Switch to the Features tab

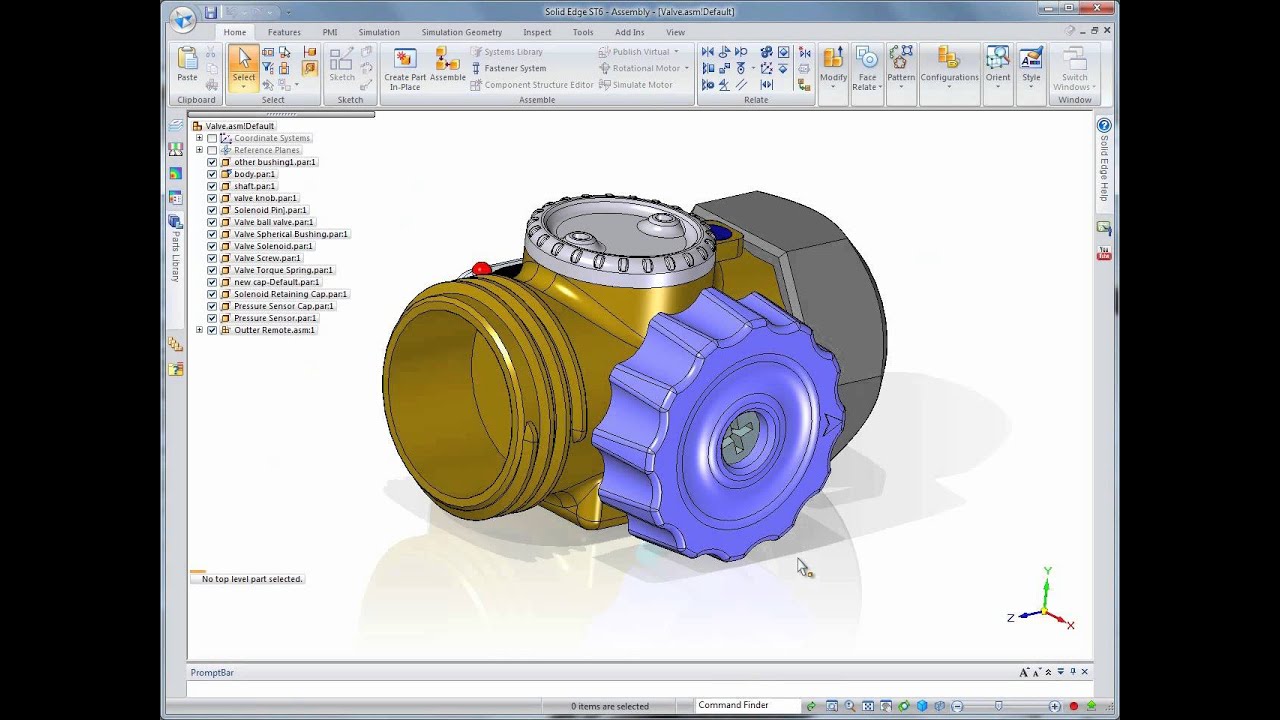(x=284, y=32)
